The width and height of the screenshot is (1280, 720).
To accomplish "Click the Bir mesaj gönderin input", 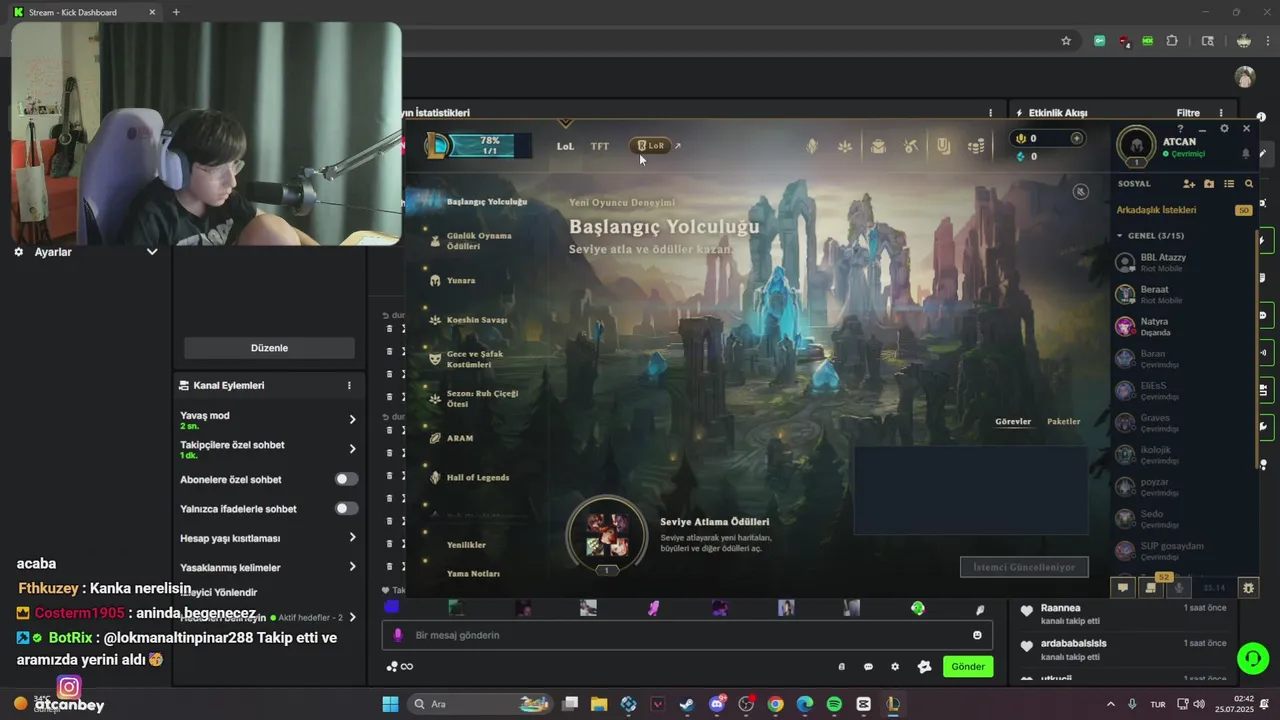I will [687, 635].
